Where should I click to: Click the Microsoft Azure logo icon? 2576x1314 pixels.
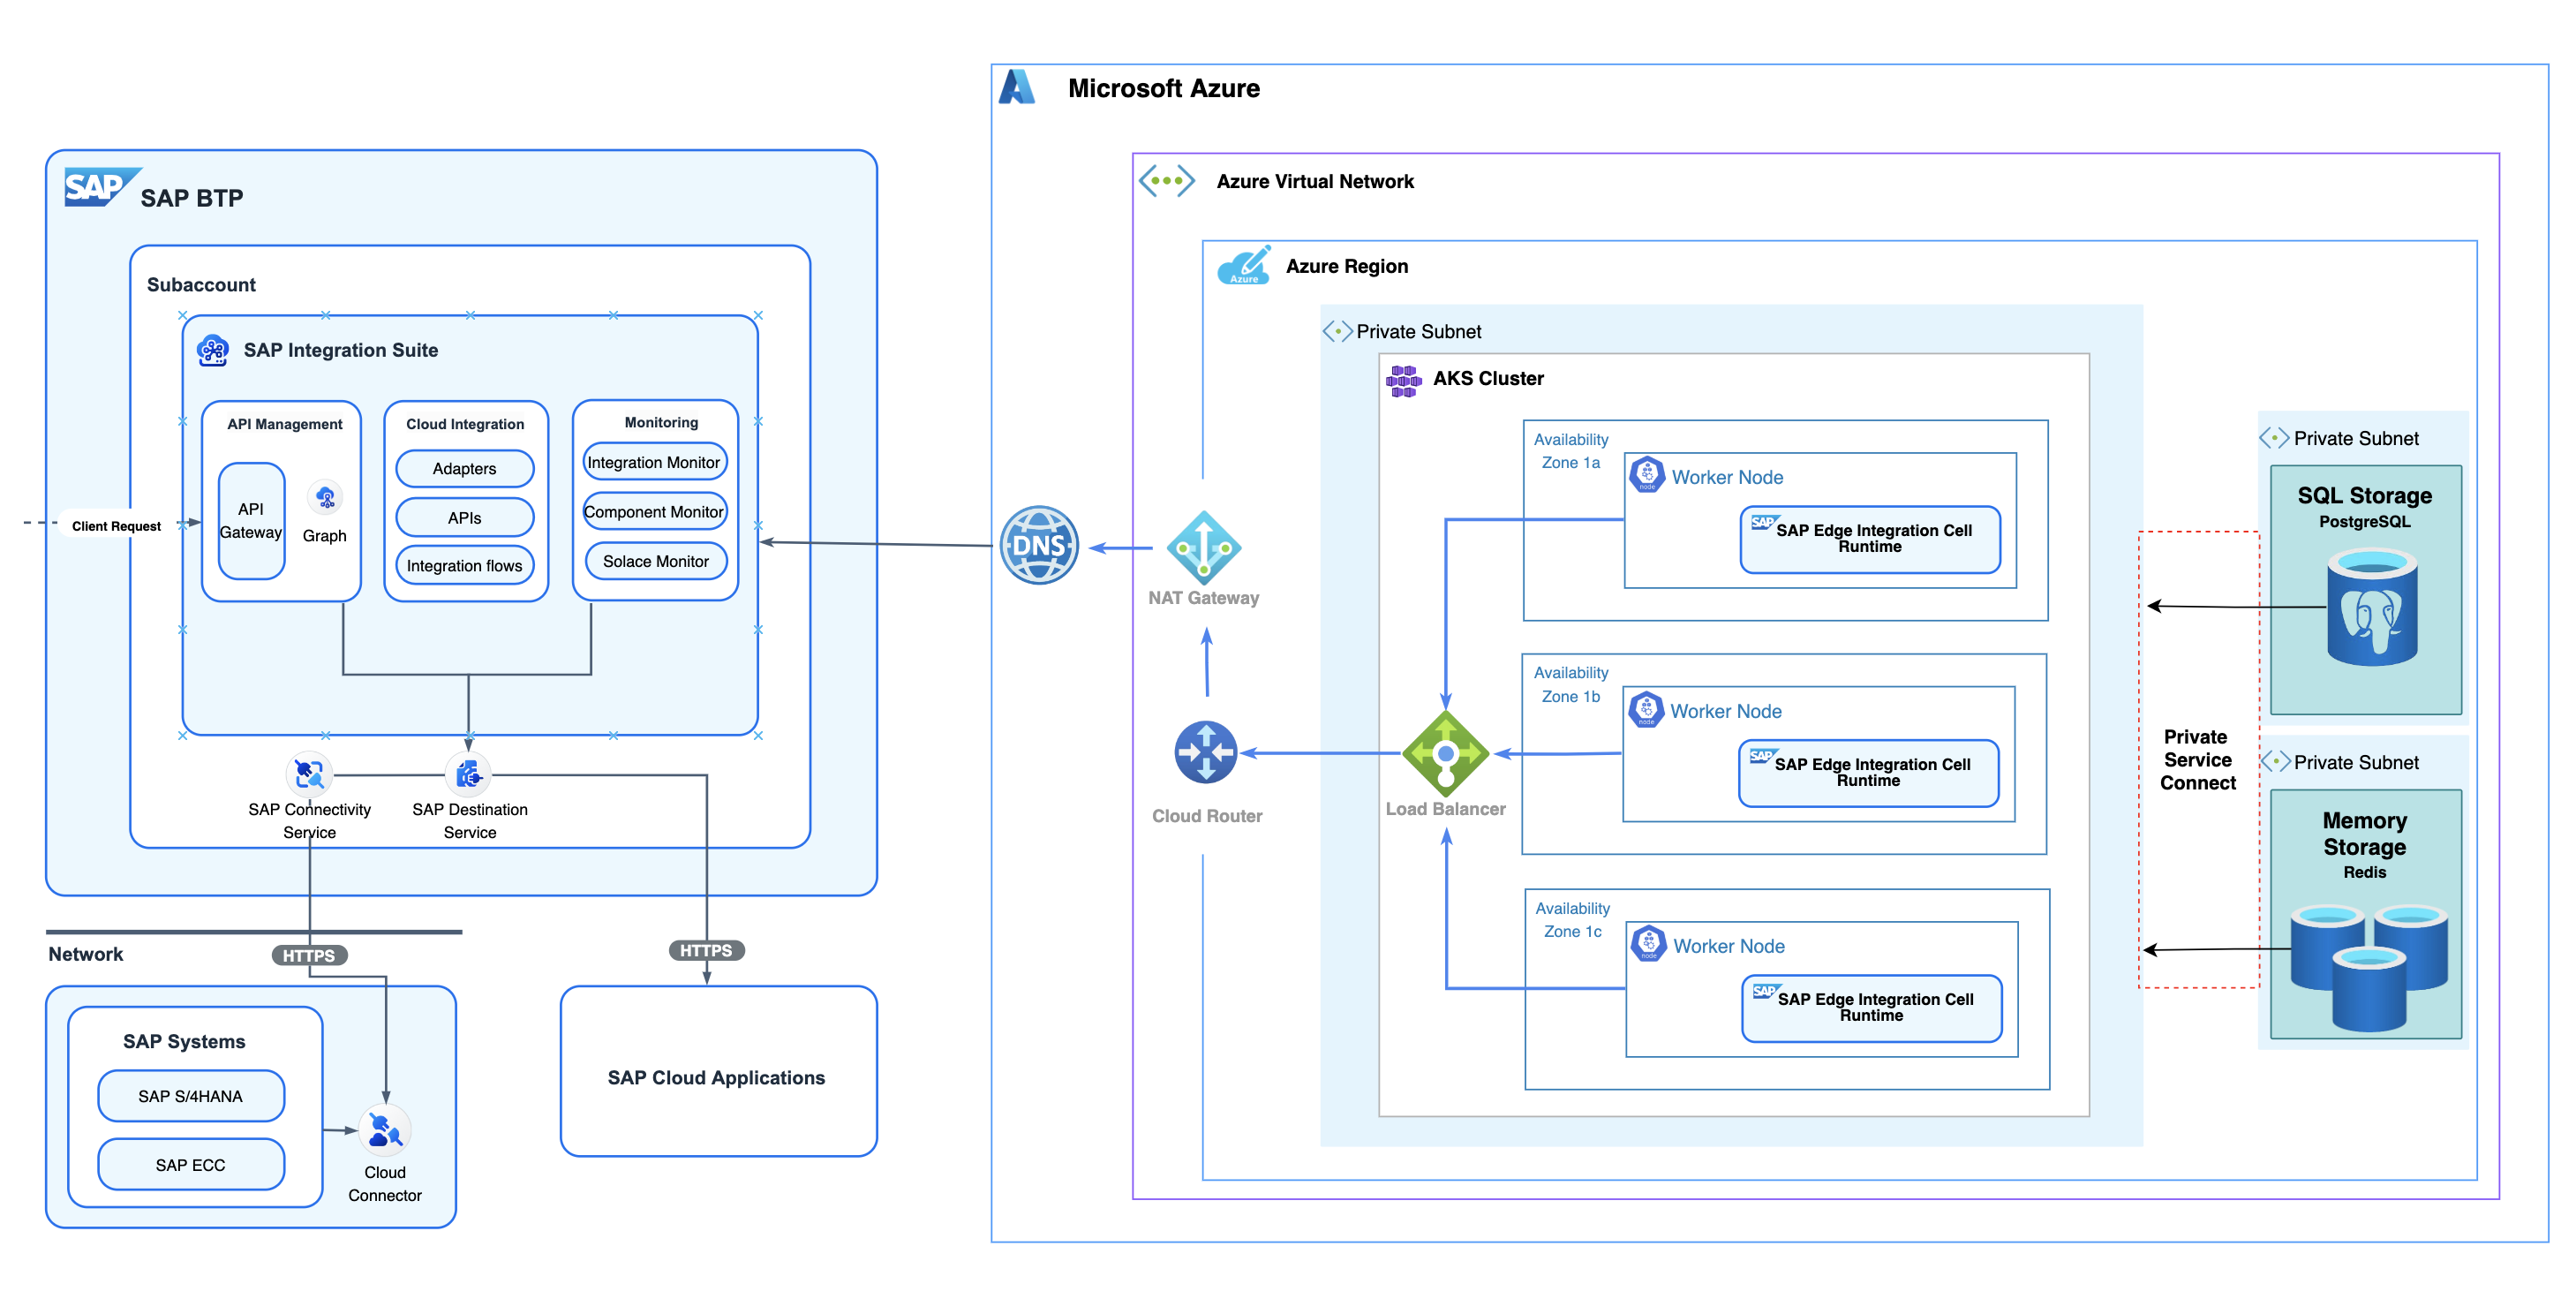coord(1017,87)
